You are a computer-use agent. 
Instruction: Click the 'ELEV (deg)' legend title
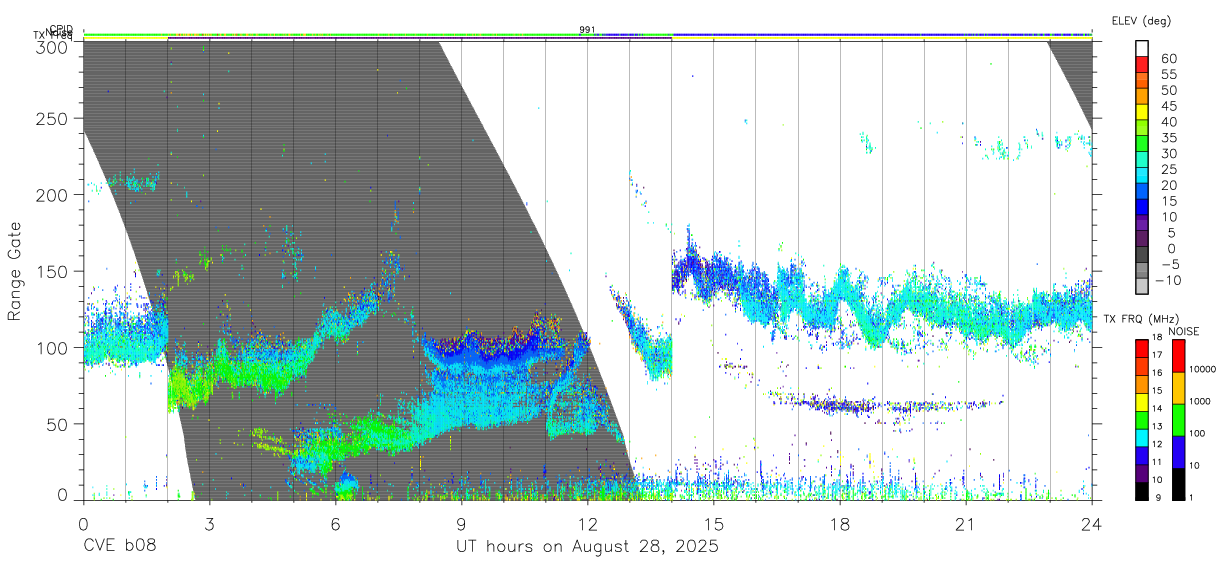click(x=1141, y=21)
